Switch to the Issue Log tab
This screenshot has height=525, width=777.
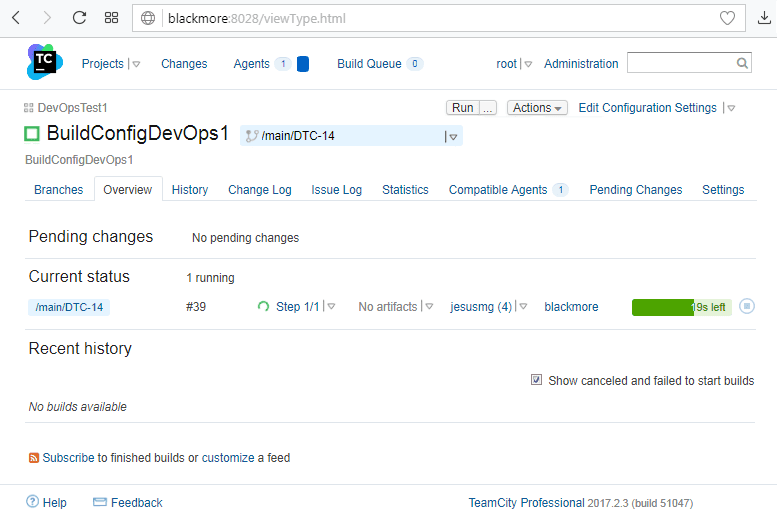pos(336,190)
